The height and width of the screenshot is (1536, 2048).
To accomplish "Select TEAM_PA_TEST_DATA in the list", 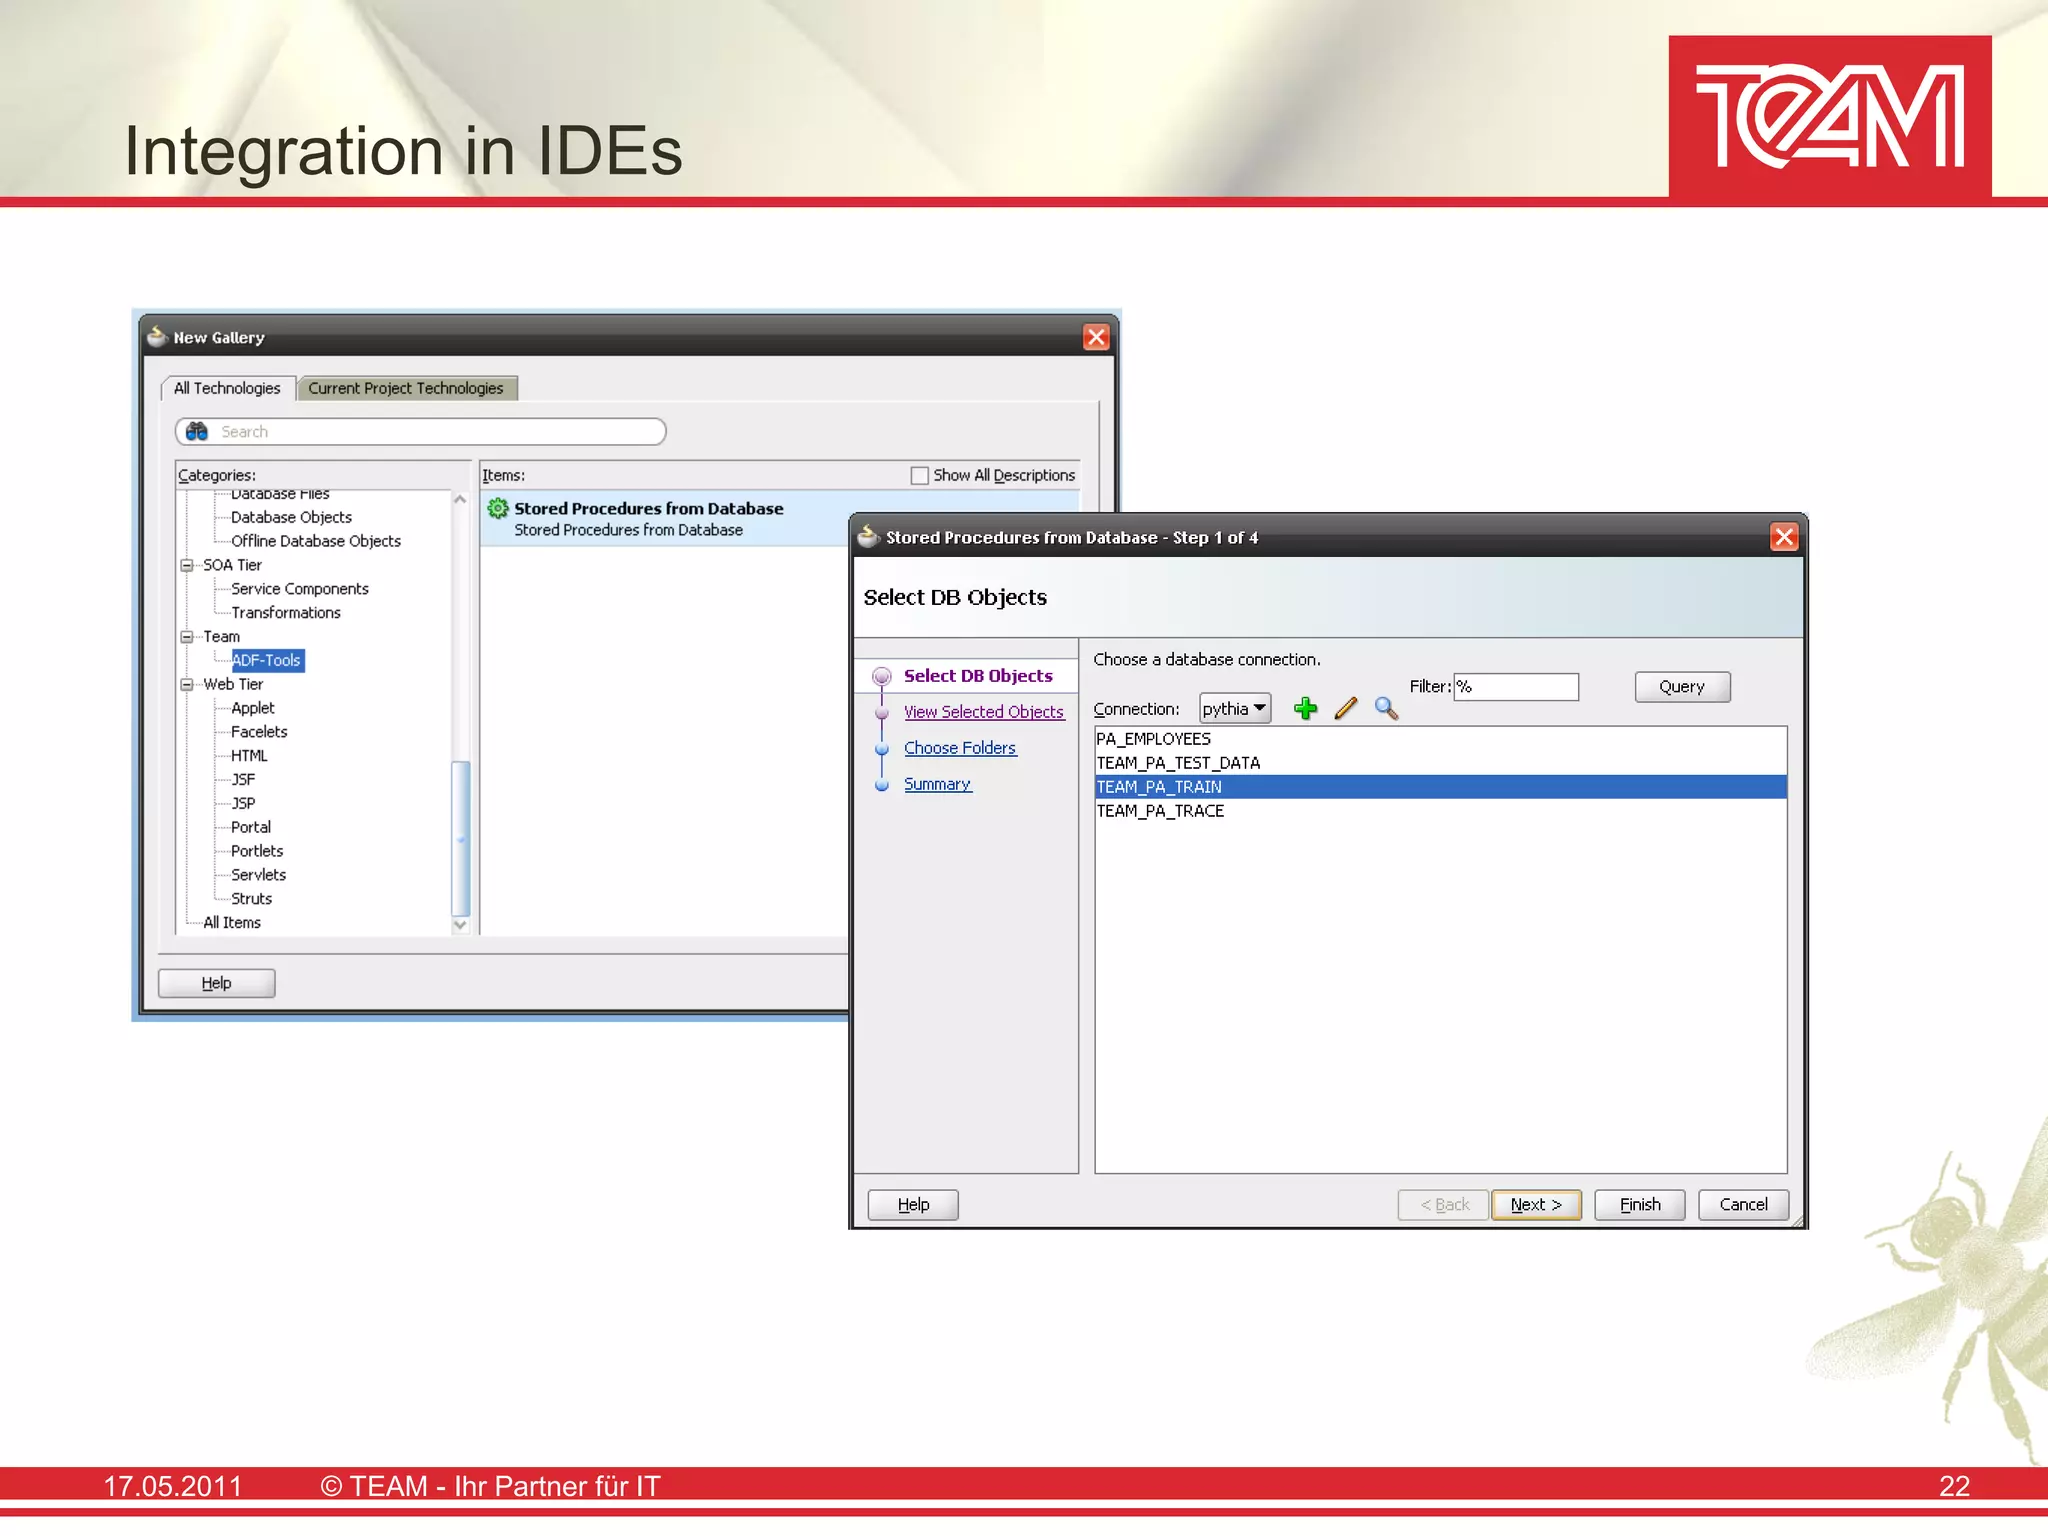I will (1440, 763).
